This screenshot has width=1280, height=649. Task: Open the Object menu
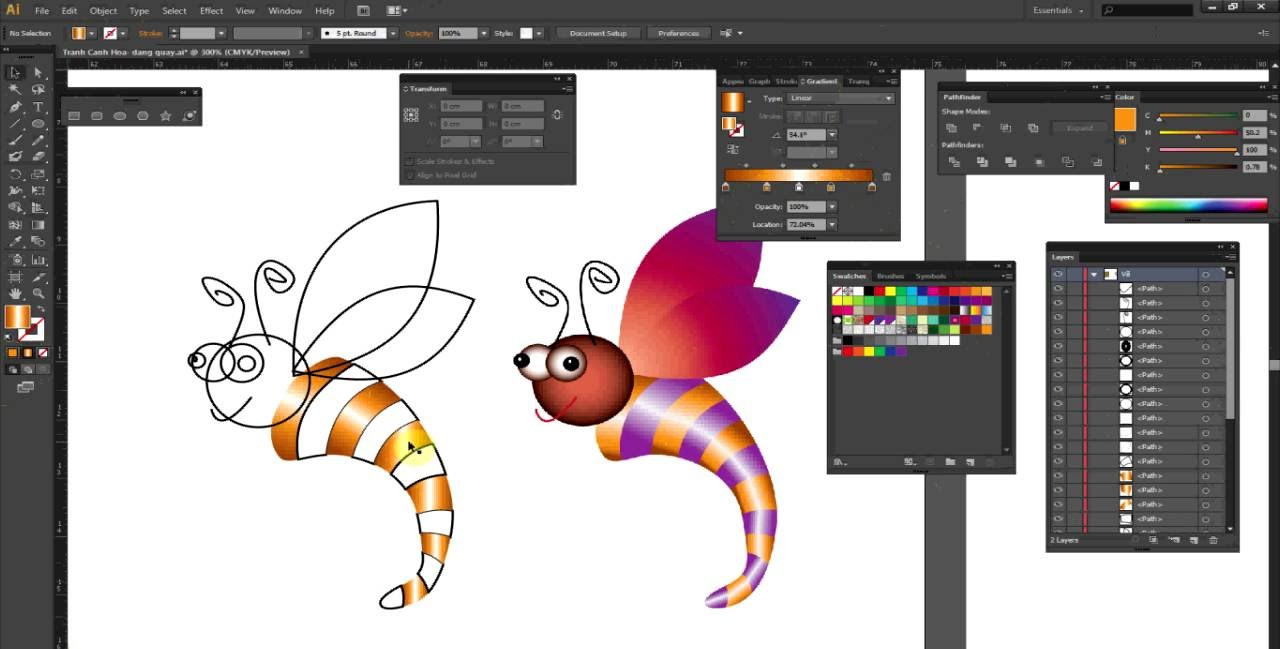coord(103,11)
